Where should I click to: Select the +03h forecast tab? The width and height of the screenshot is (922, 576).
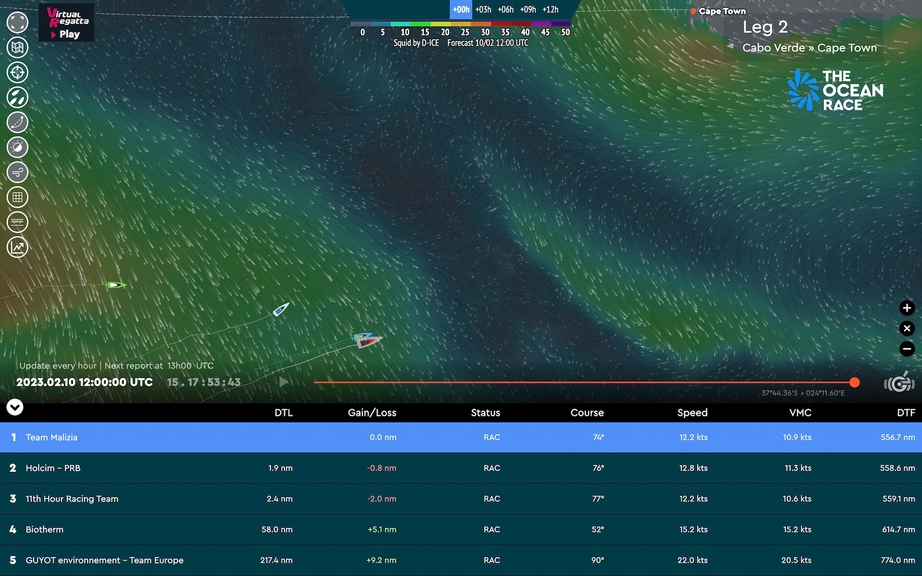(x=483, y=9)
